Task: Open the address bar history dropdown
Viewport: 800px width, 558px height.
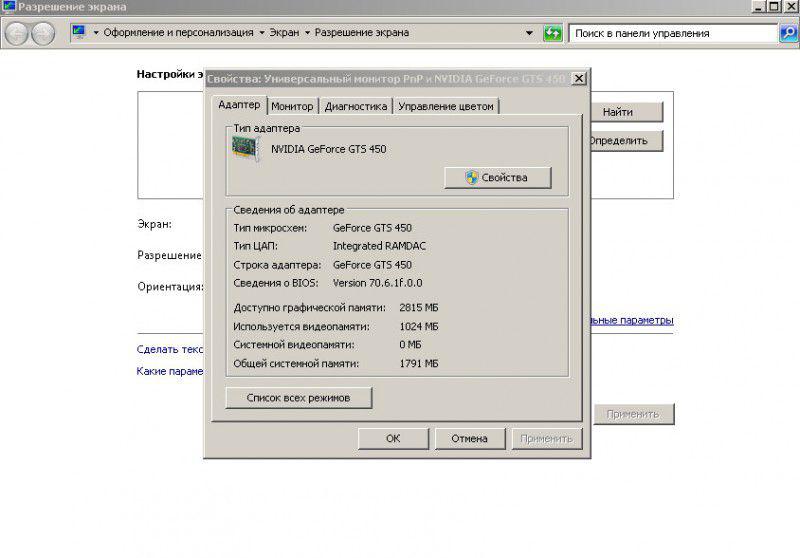Action: tap(530, 33)
